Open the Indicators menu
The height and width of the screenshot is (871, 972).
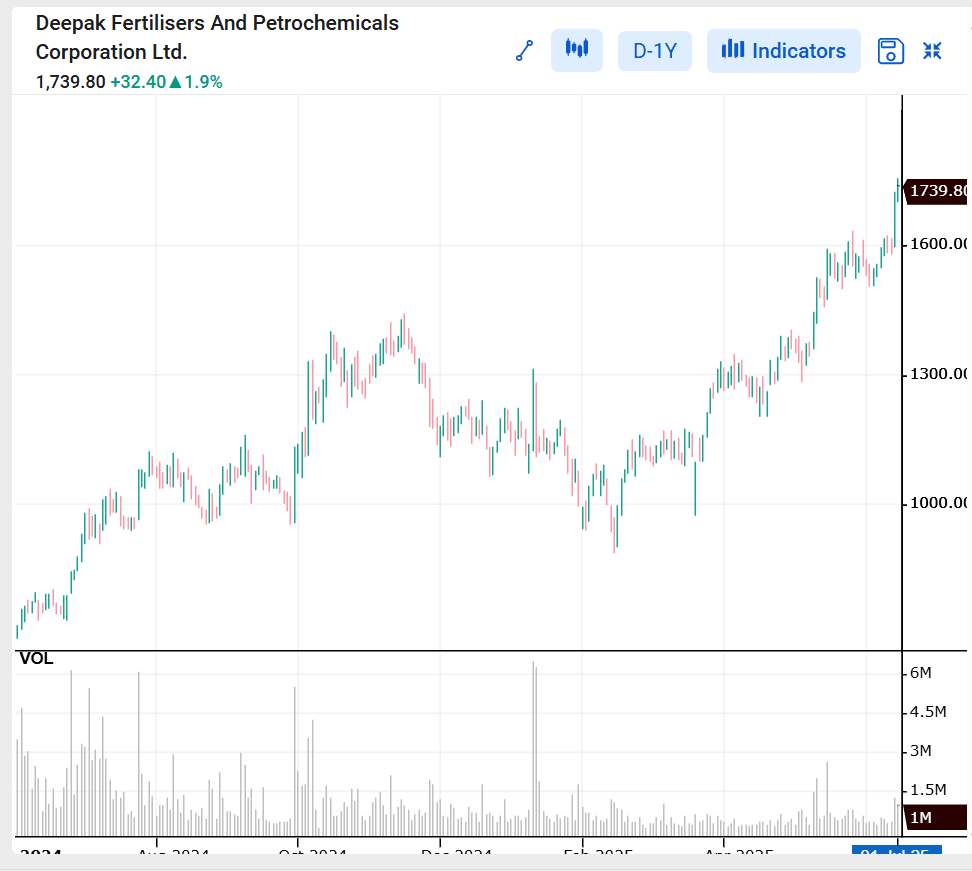pos(784,51)
